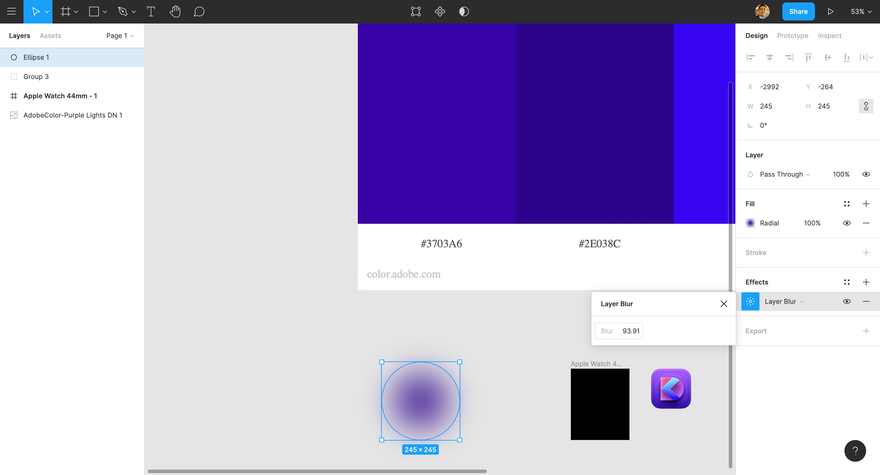Screen dimensions: 880x475
Task: Hide the Radial fill with eye icon
Action: [846, 223]
